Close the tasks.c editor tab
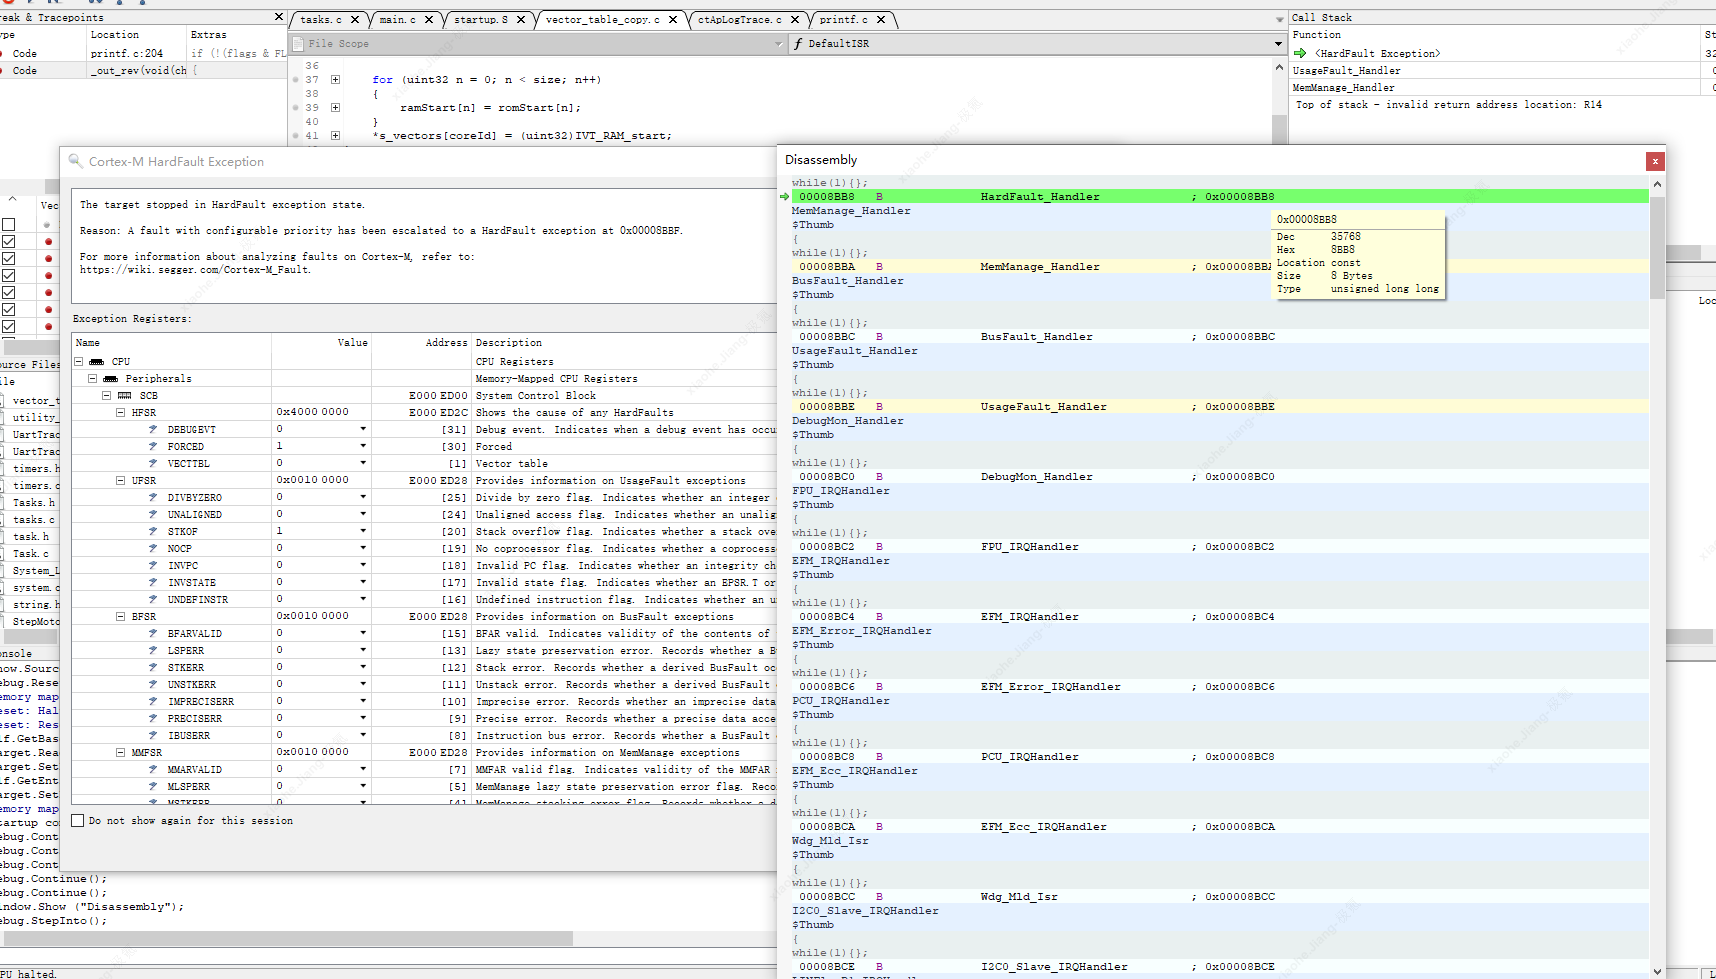Screen dimensions: 1716x979 pos(355,19)
